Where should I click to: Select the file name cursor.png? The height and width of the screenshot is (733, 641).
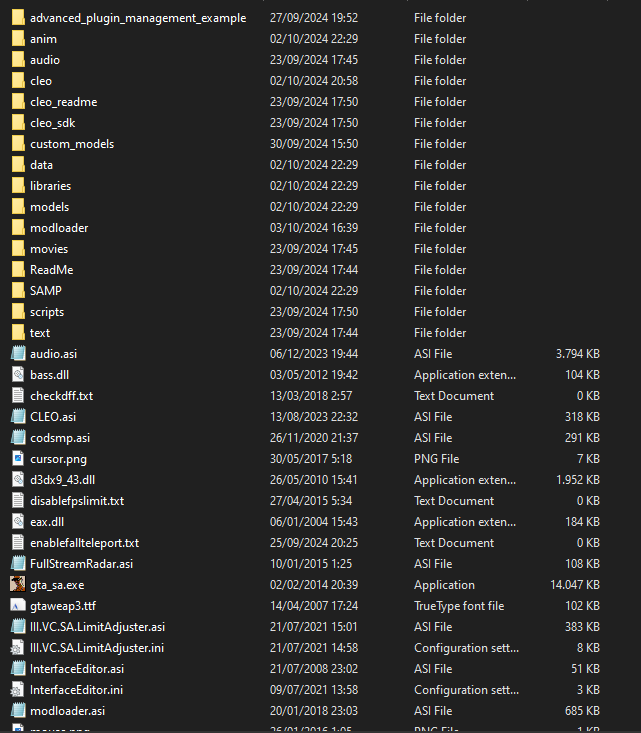58,459
